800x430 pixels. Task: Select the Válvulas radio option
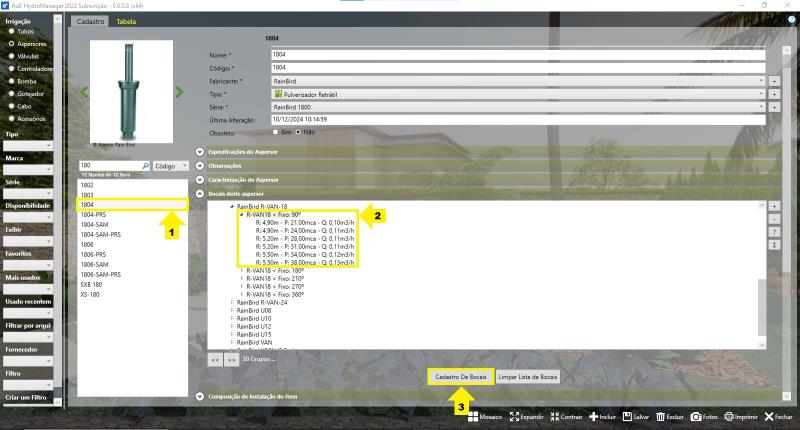click(x=11, y=56)
